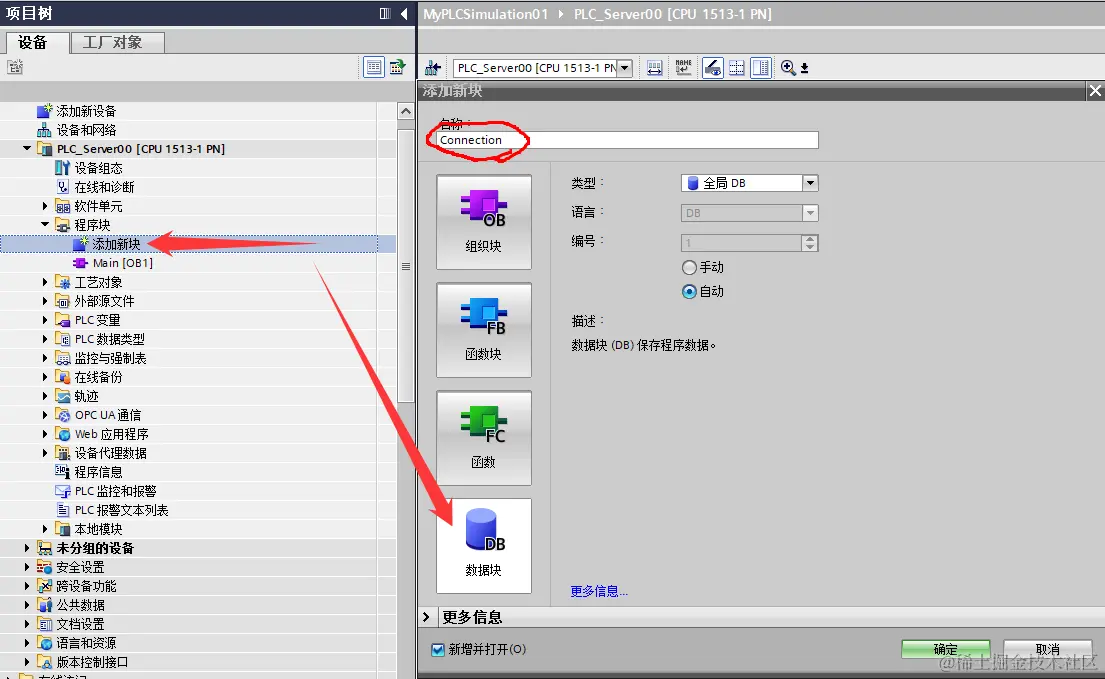
Task: Select 语言和资源 in tree
Action: 86,643
